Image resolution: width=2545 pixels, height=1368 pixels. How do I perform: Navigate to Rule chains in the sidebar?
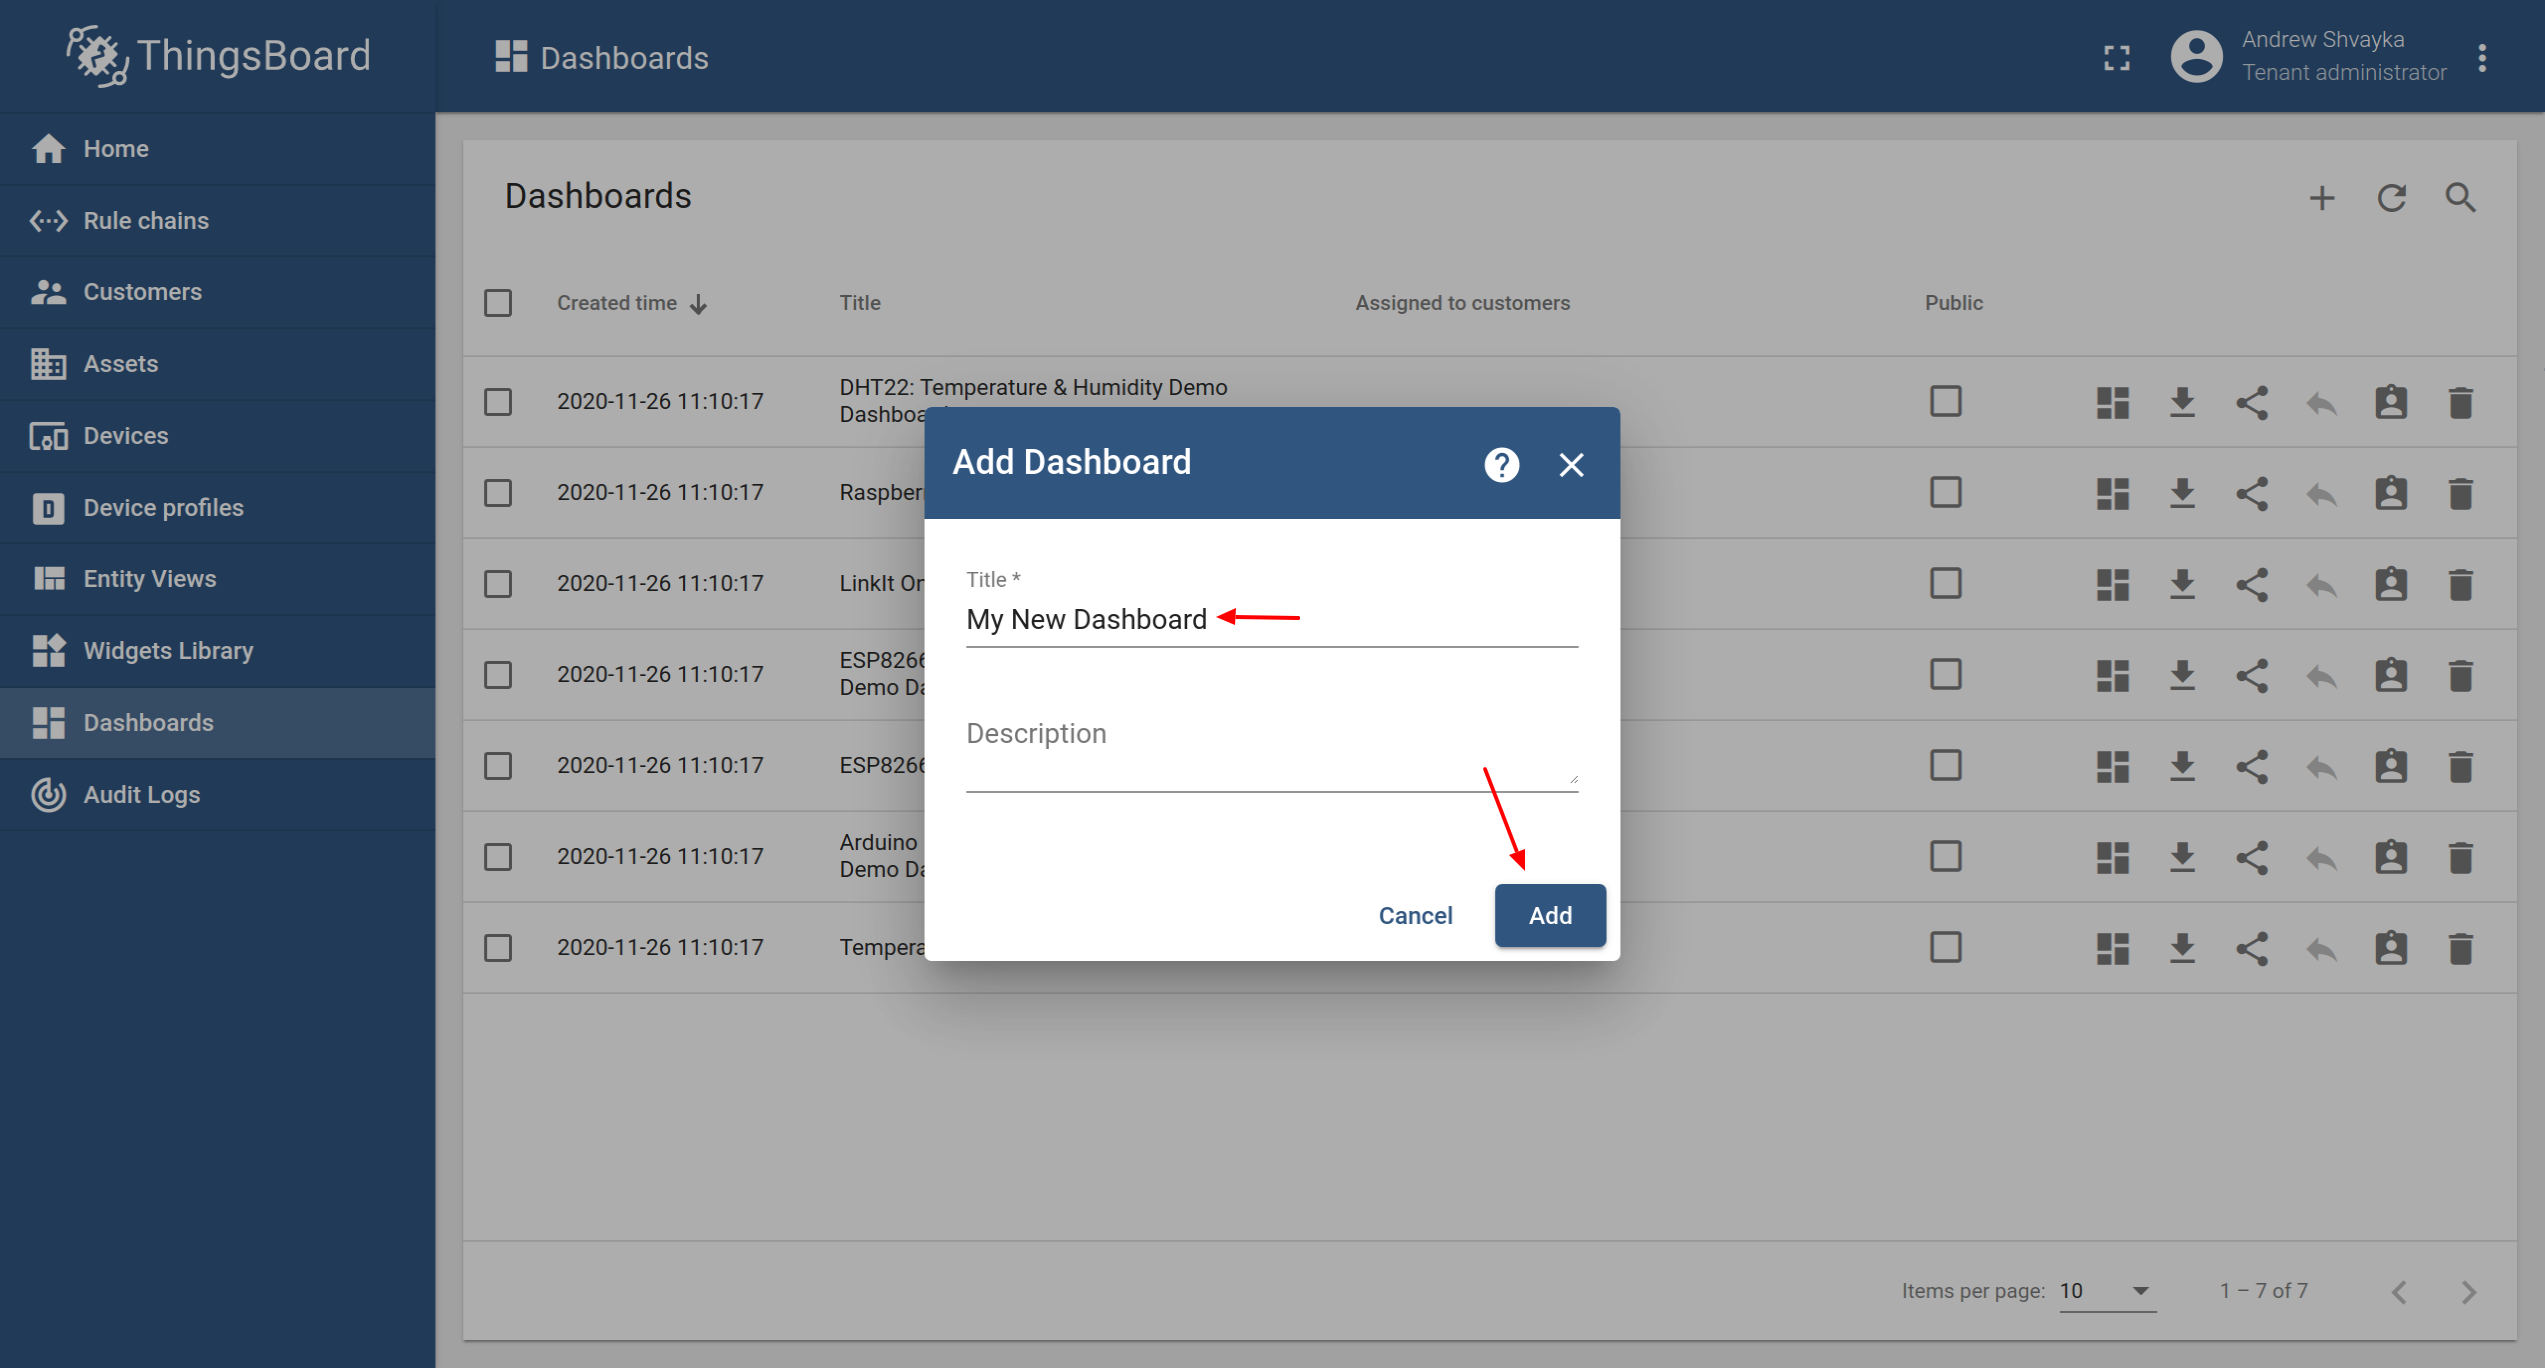point(146,221)
